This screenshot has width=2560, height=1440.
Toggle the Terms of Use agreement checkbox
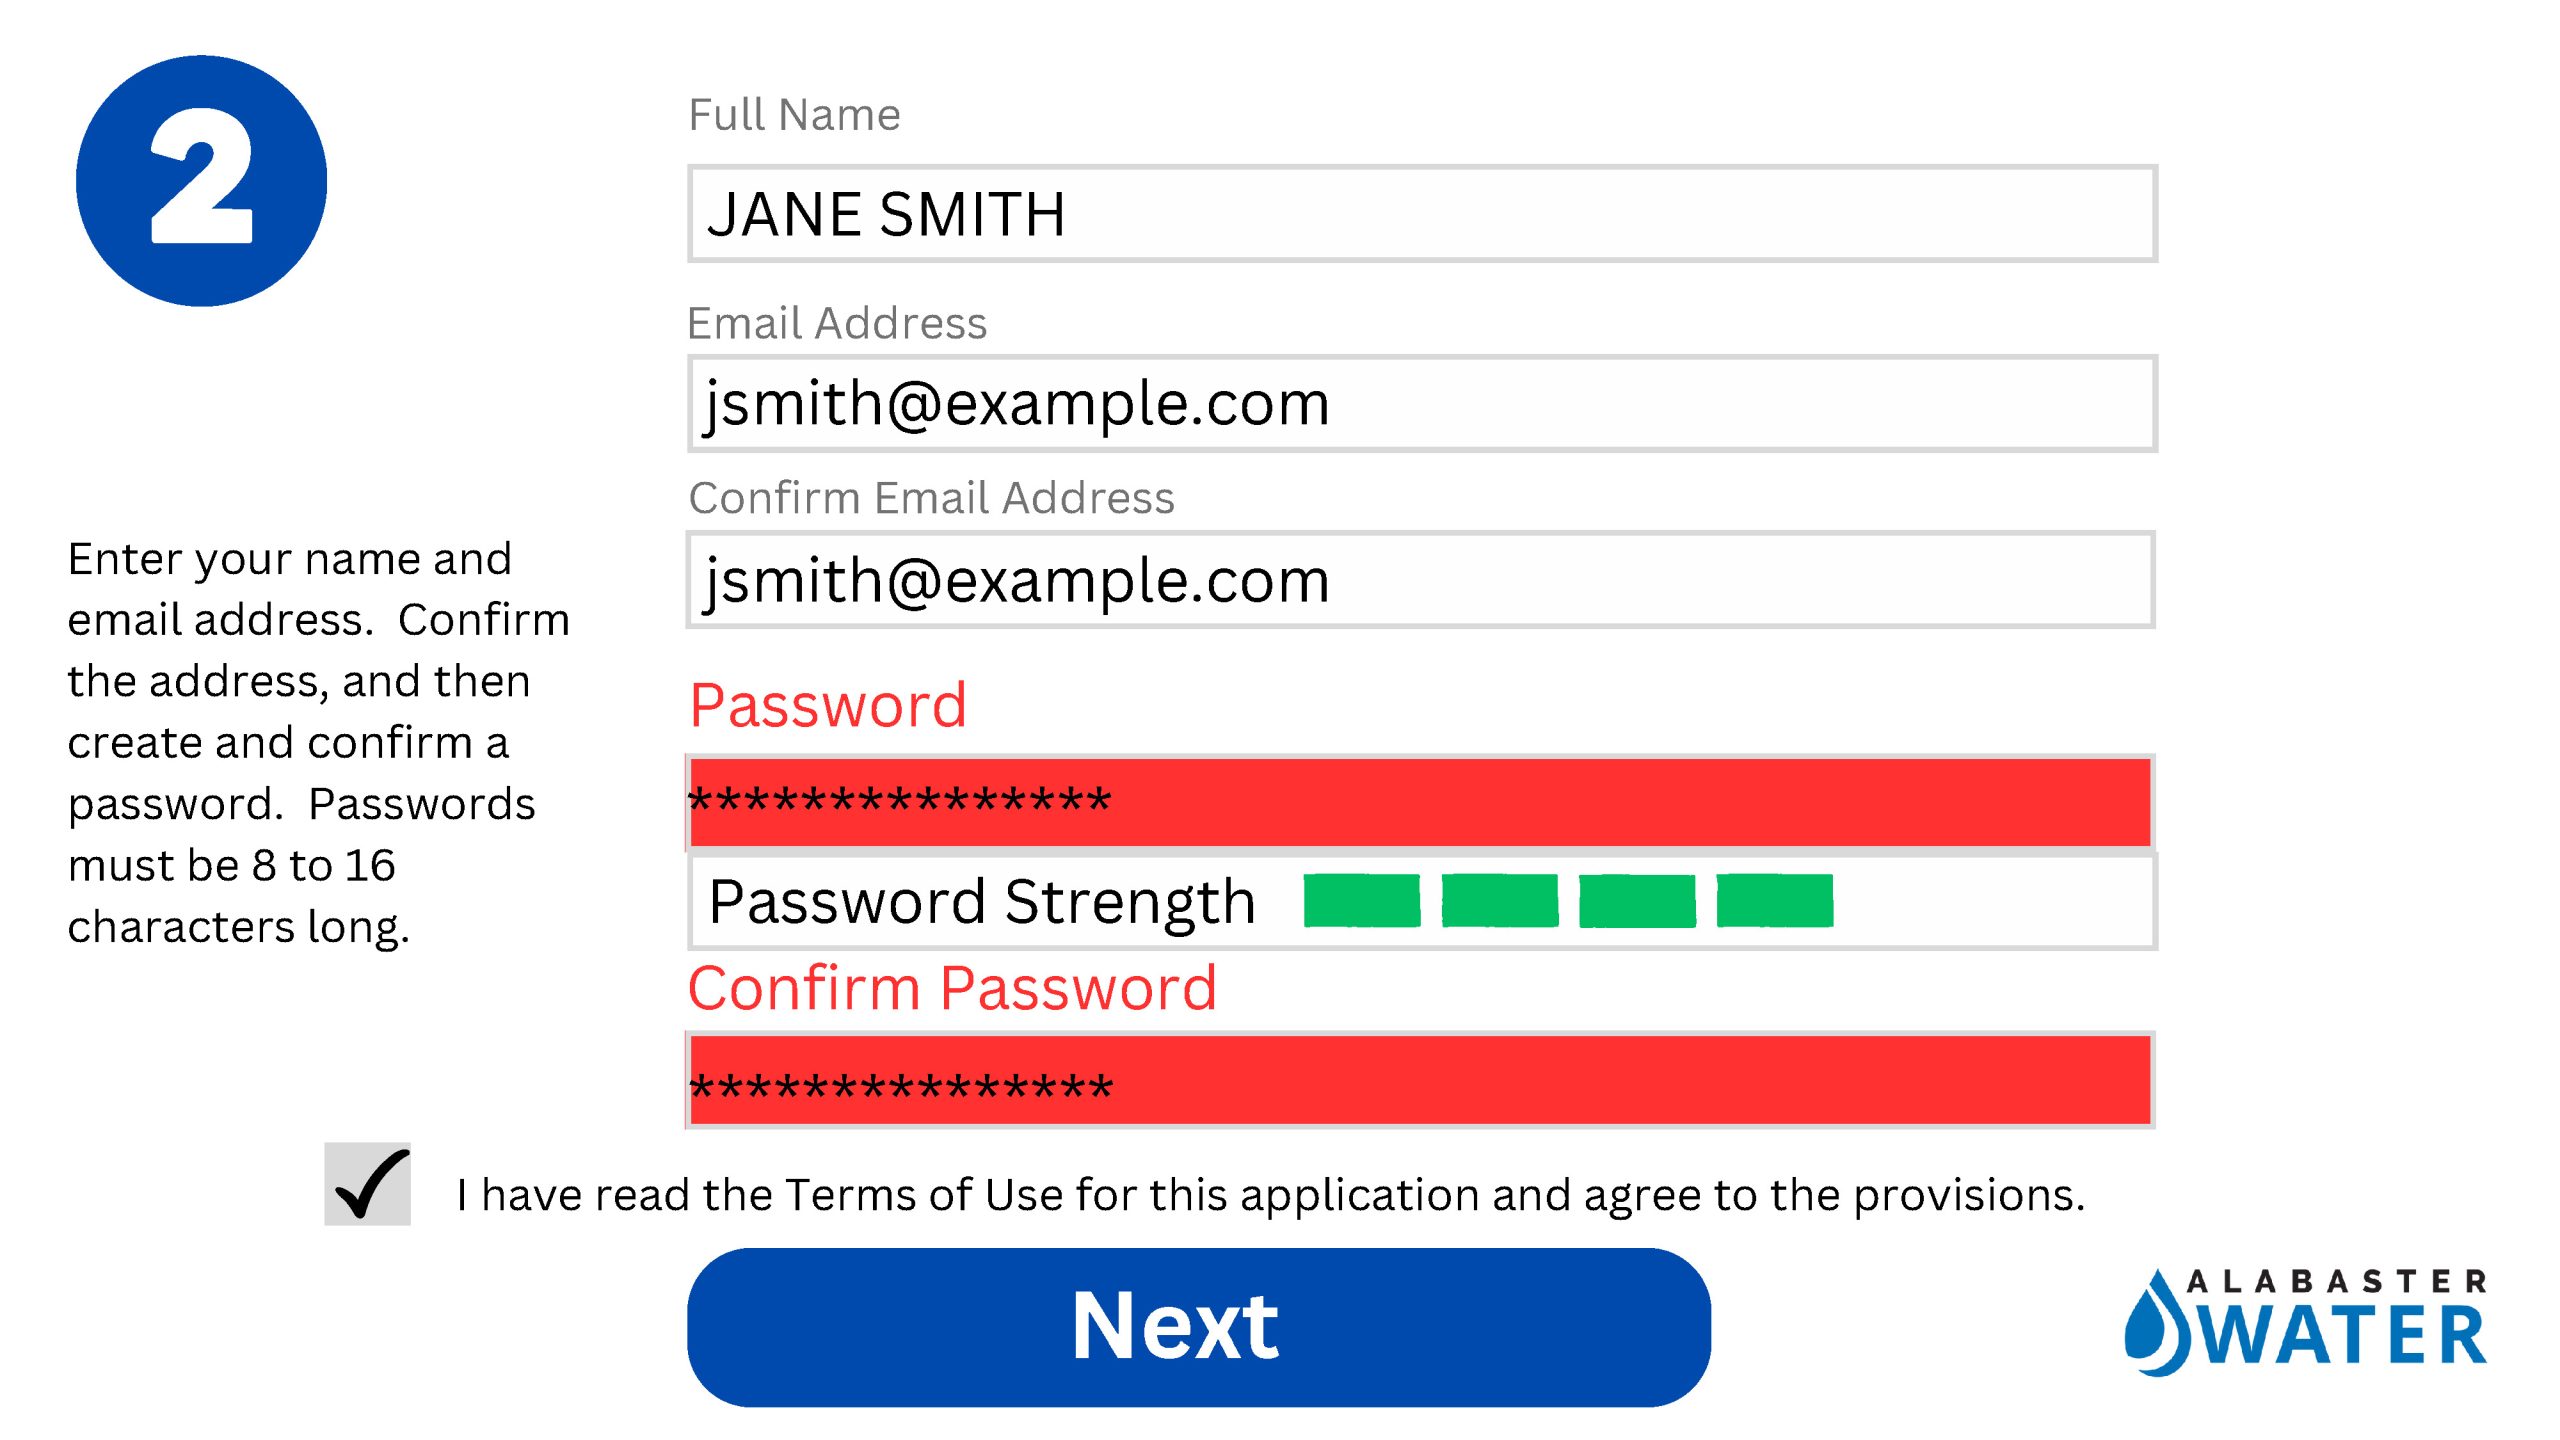(367, 1185)
